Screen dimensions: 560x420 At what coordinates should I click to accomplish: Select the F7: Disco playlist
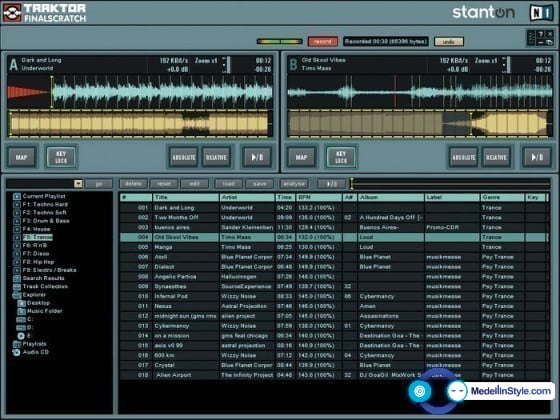[36, 254]
